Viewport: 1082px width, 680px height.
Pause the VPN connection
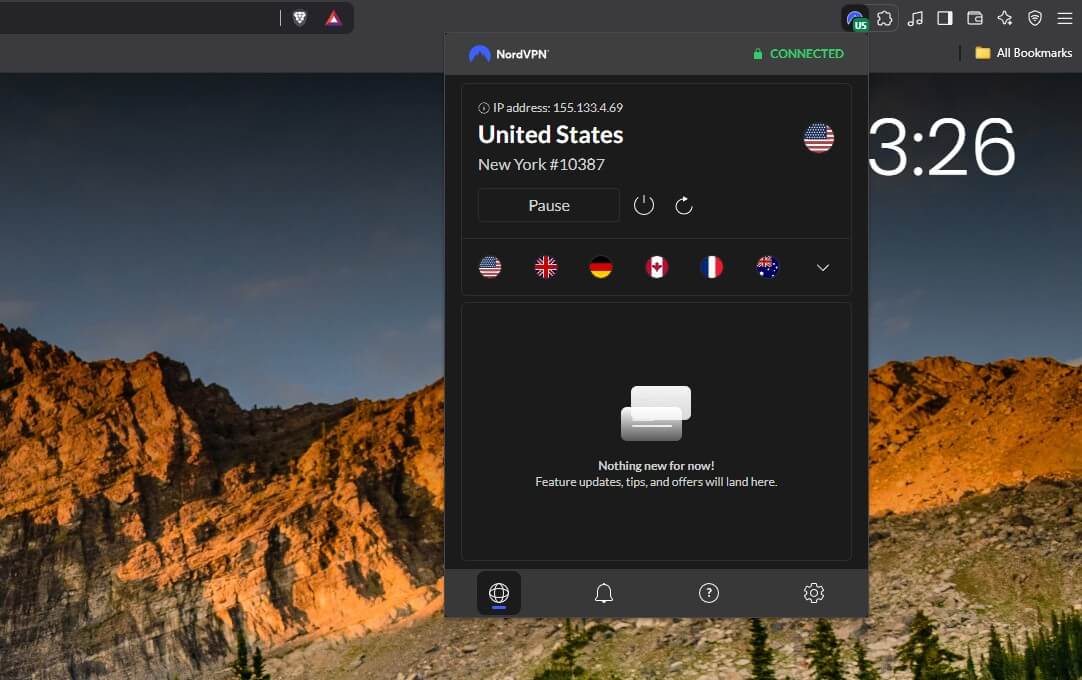pos(548,204)
